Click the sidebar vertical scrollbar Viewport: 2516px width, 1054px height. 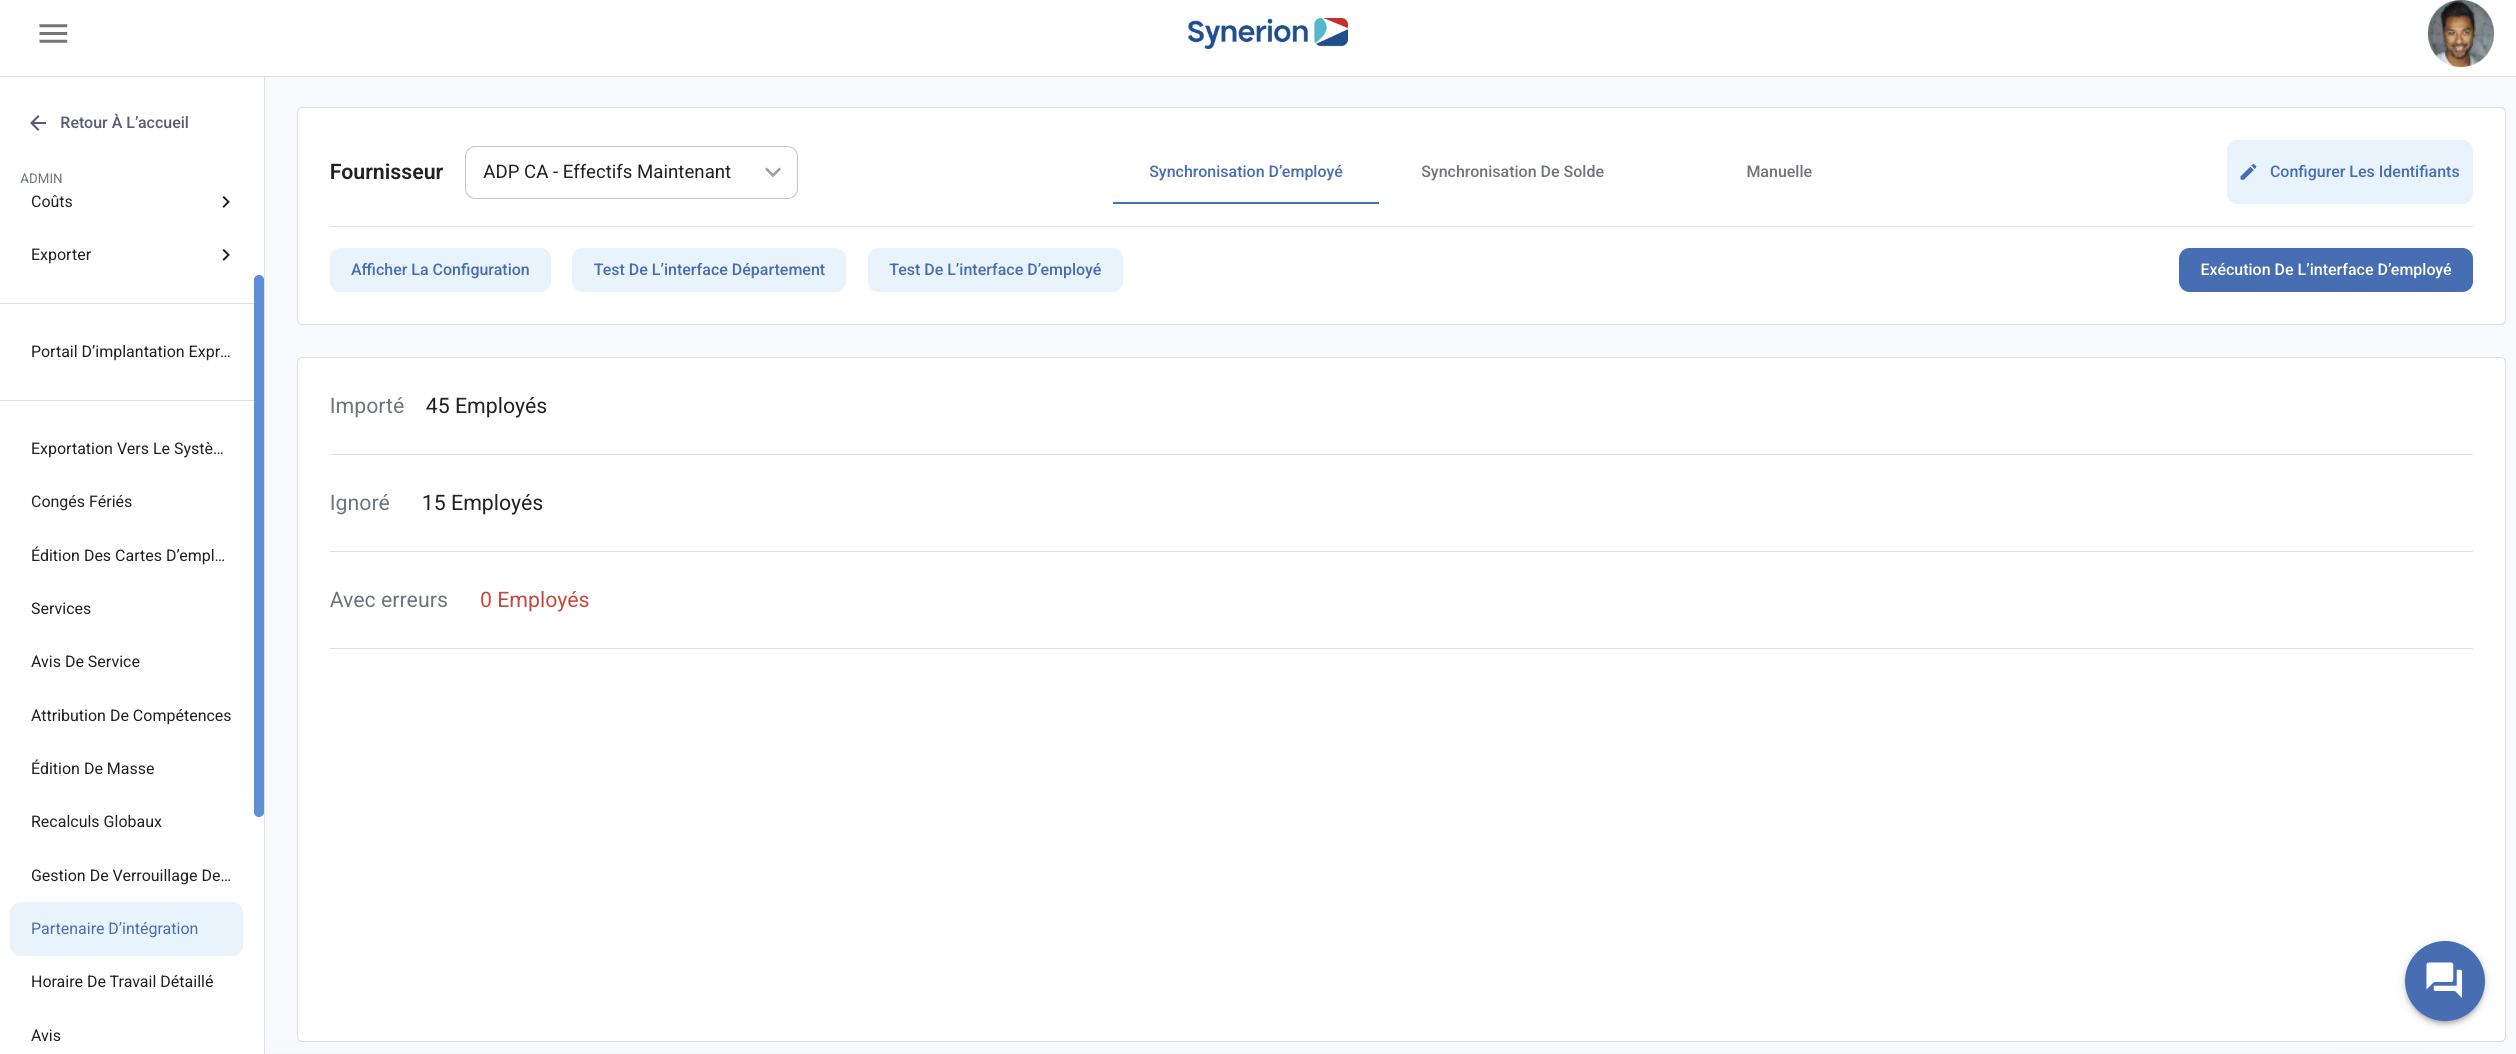coord(259,546)
